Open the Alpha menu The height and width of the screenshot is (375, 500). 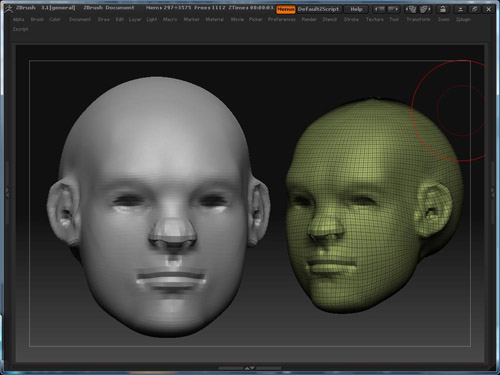pyautogui.click(x=18, y=20)
